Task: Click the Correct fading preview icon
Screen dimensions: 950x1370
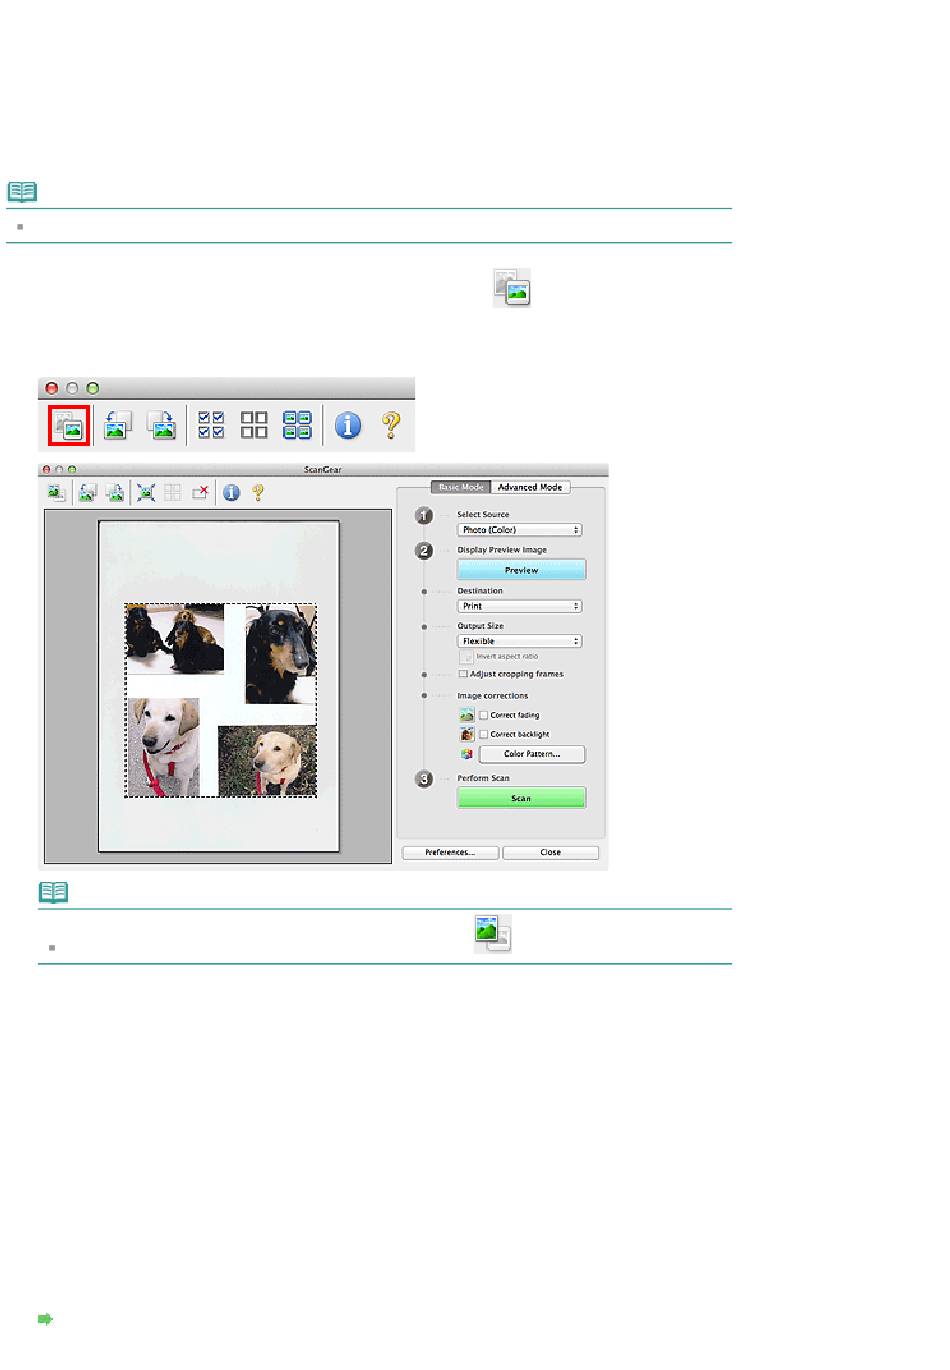Action: 467,715
